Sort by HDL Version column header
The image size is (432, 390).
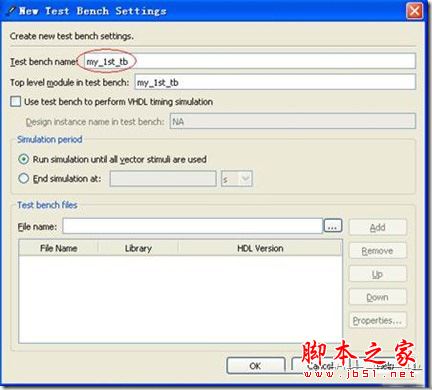coord(260,248)
